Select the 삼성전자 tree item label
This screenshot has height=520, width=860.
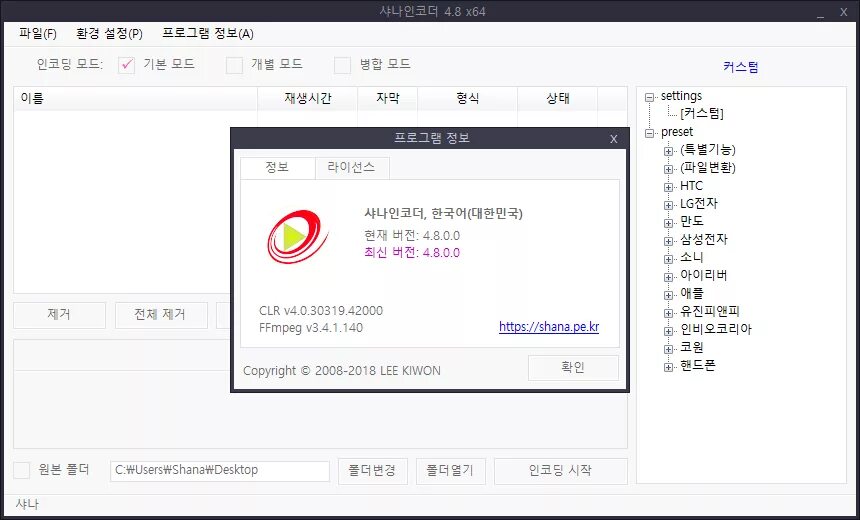tap(704, 240)
